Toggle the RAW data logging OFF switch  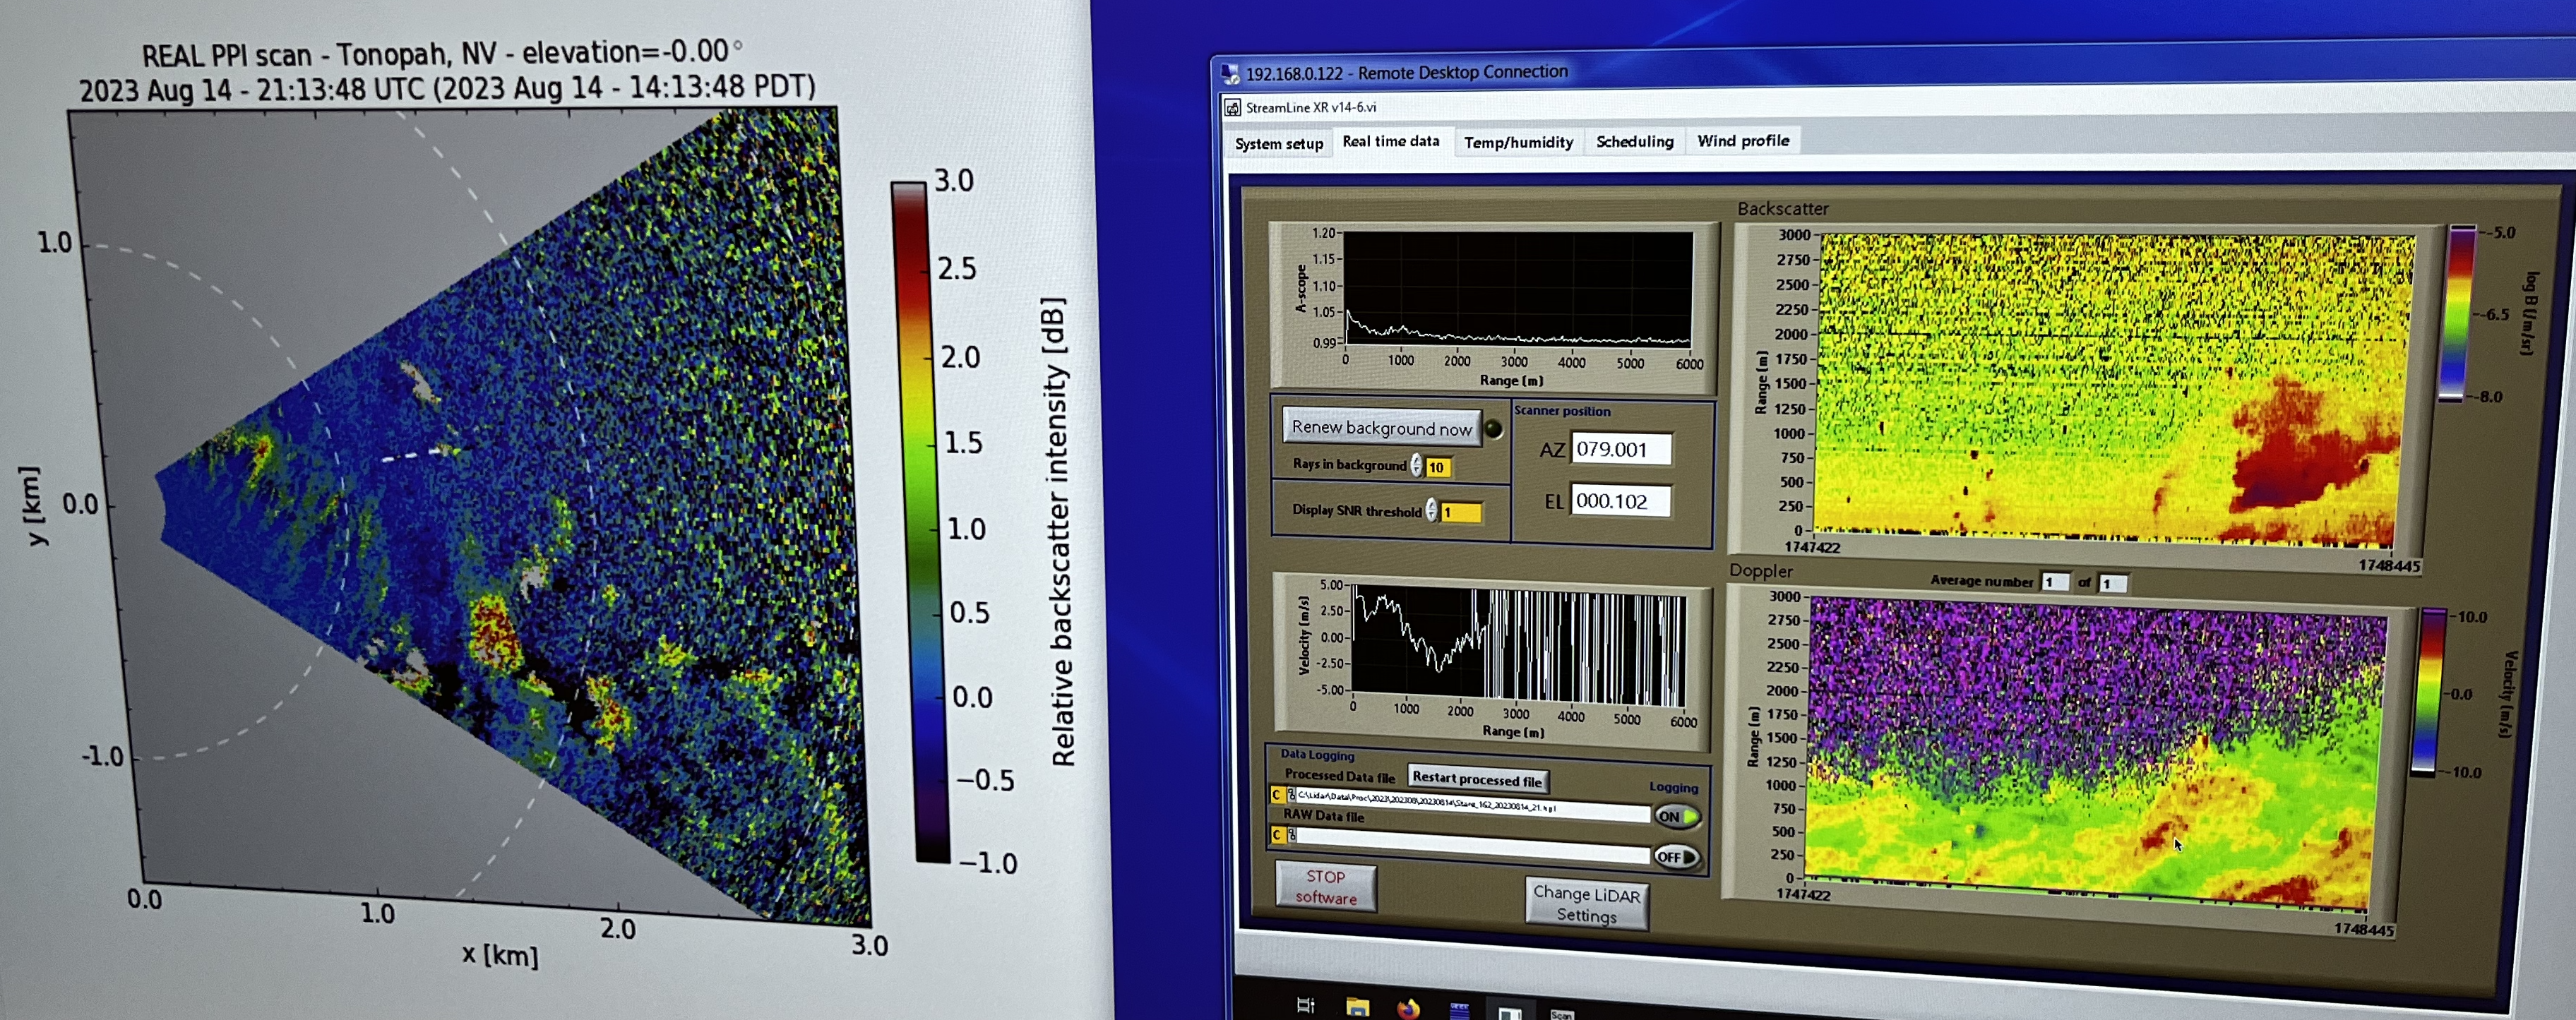[1676, 857]
